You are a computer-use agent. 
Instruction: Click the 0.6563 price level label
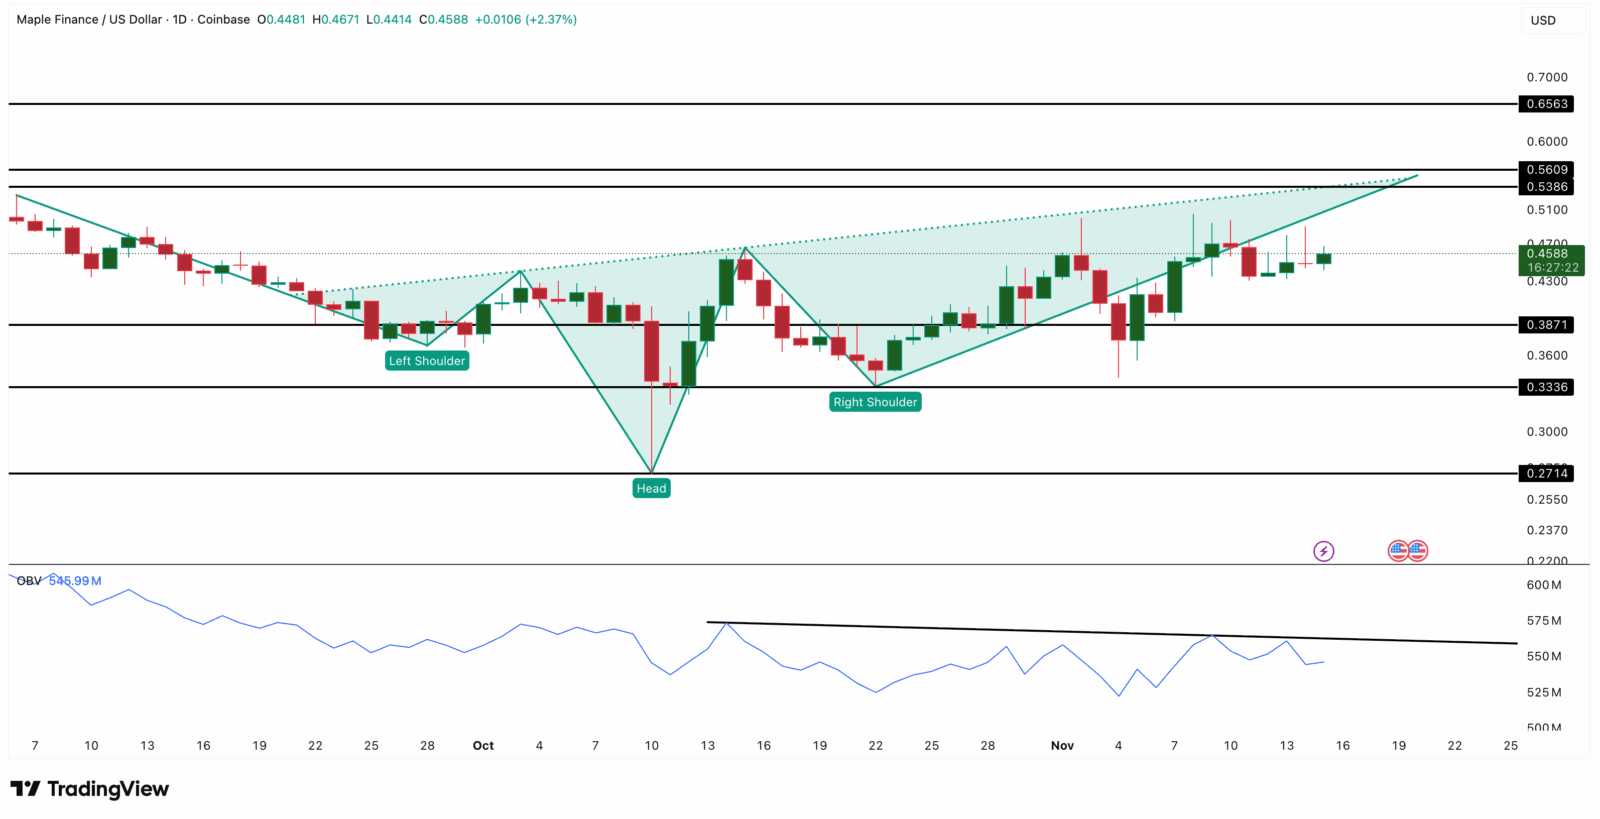coord(1546,104)
